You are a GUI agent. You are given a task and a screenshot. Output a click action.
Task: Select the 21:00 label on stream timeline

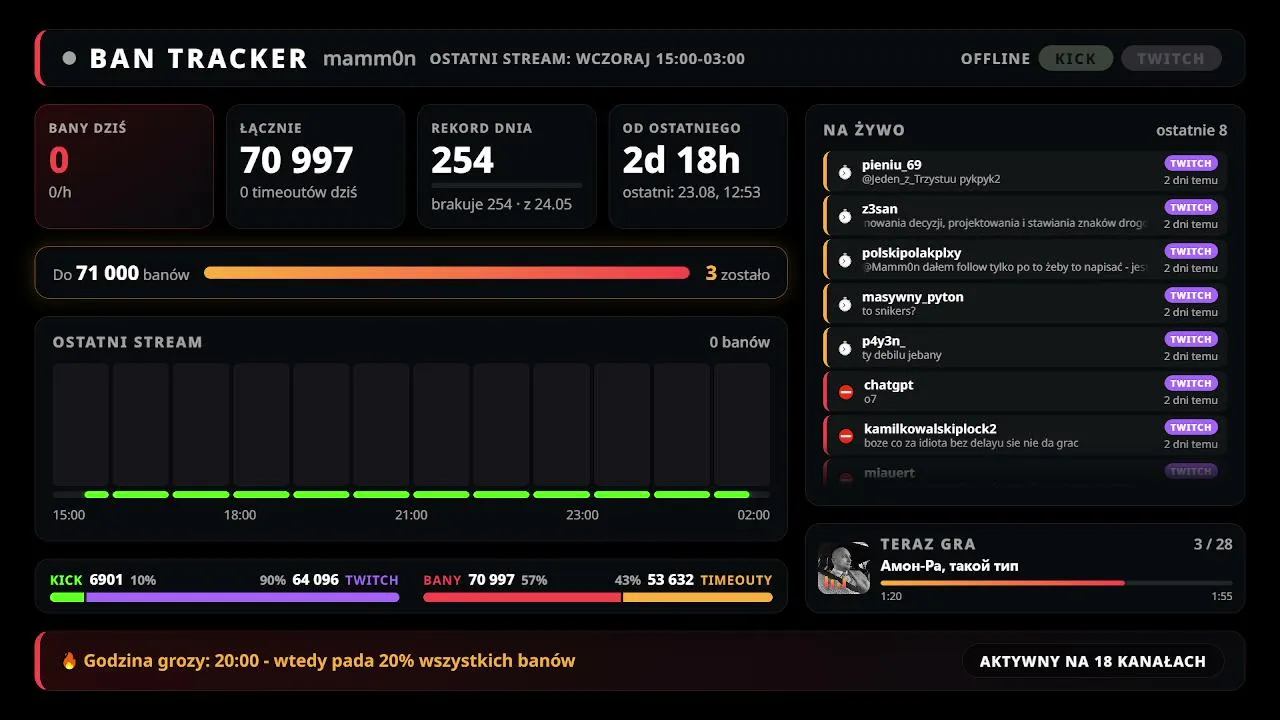[411, 515]
